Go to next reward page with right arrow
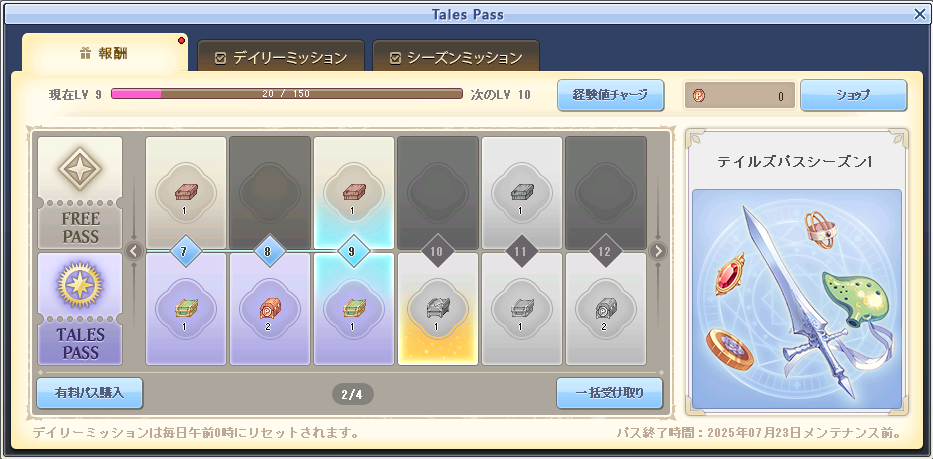933x459 pixels. click(658, 251)
